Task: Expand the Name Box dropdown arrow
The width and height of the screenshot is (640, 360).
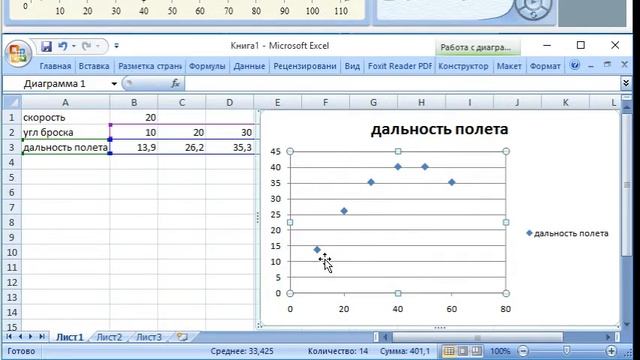Action: point(114,84)
